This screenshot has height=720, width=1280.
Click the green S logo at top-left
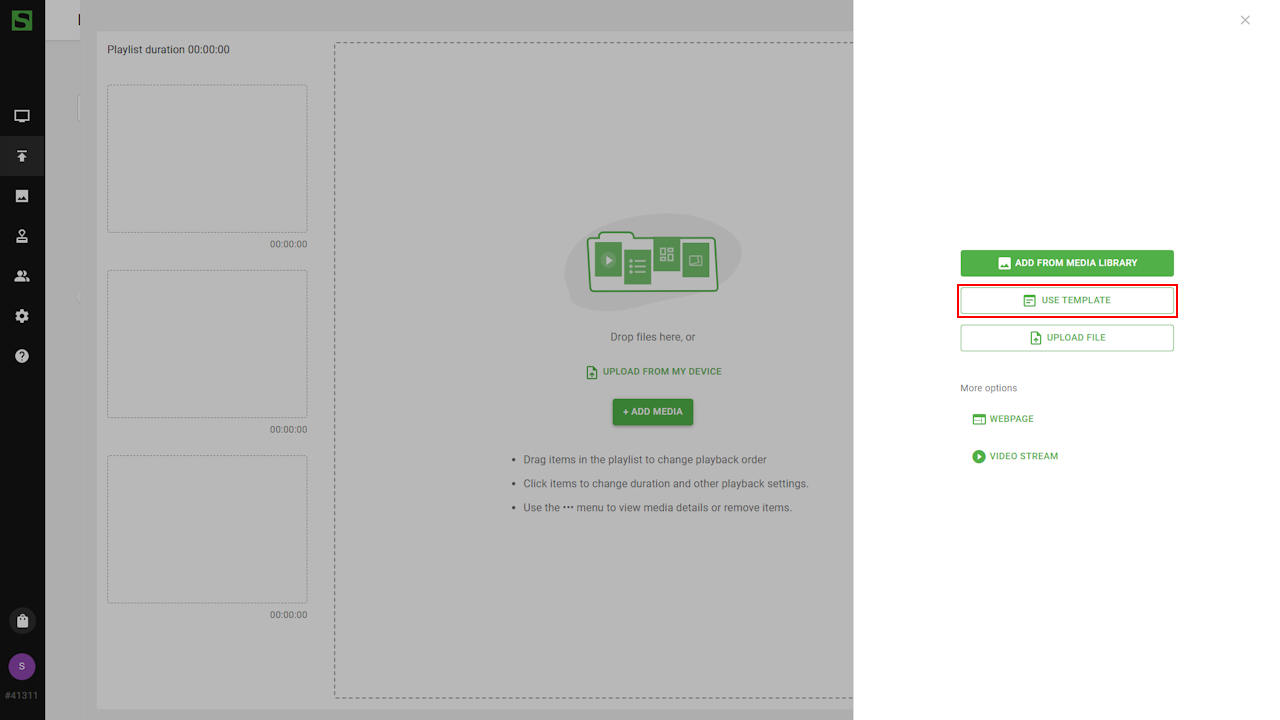pos(22,20)
